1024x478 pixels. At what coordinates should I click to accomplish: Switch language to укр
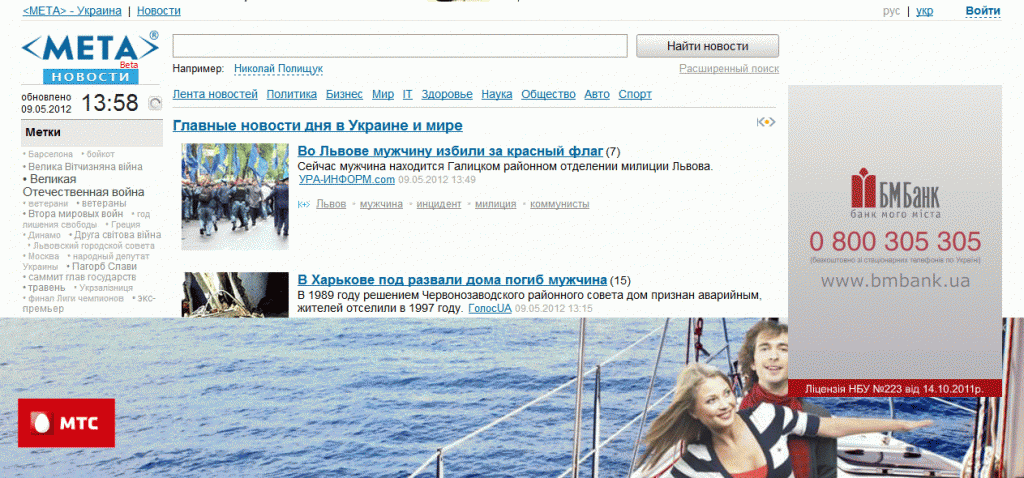click(924, 10)
